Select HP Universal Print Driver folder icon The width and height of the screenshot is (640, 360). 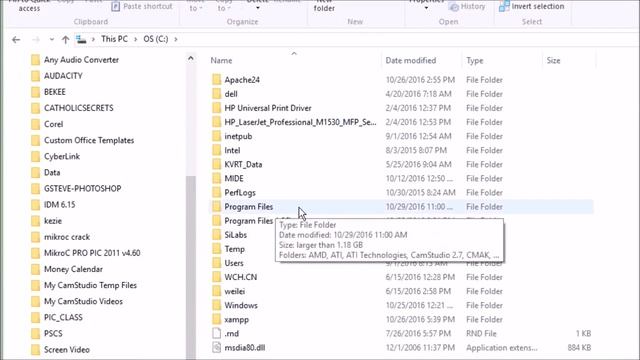217,108
